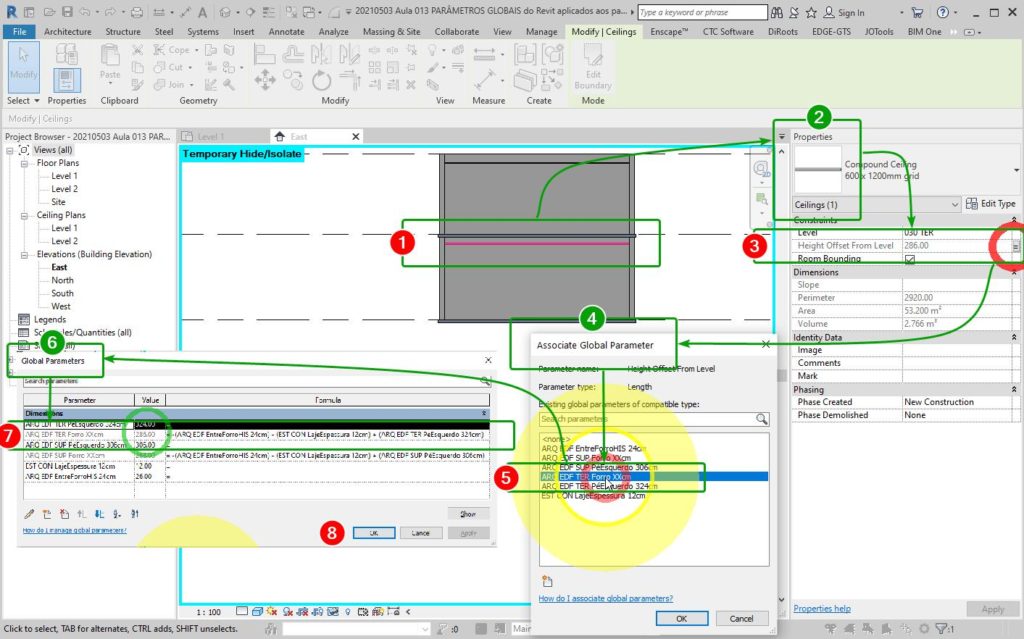Screen dimensions: 1024x639
Task: Click OK in Associate Global Parameter dialog
Action: 682,619
